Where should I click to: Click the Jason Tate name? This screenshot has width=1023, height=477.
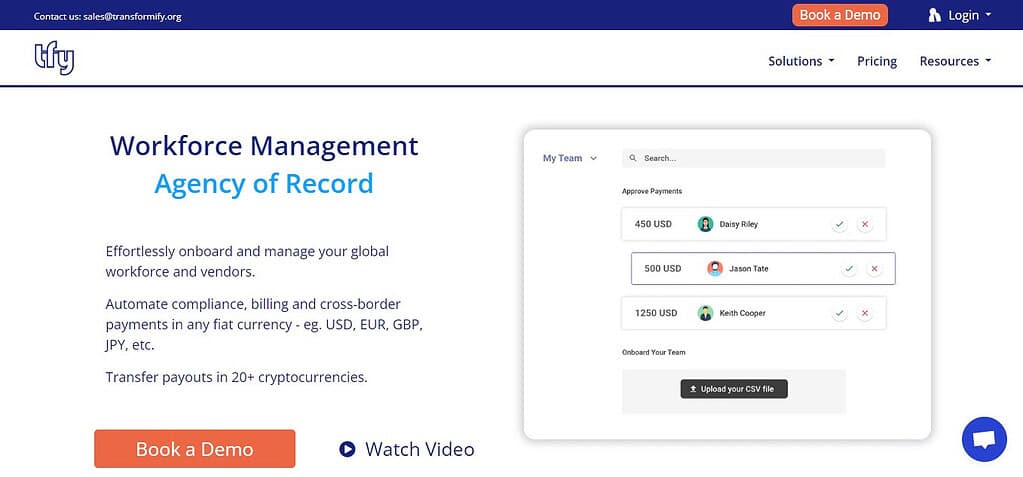(x=749, y=268)
